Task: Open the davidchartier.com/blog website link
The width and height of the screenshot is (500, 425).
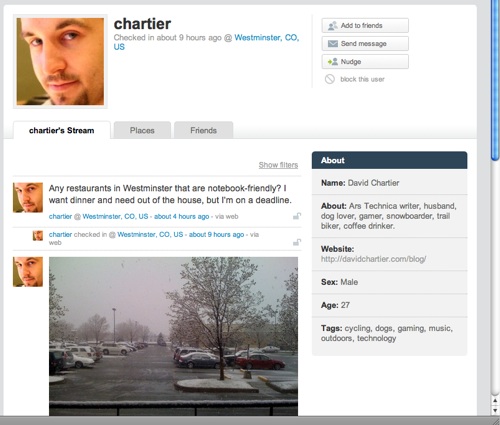Action: point(373,259)
